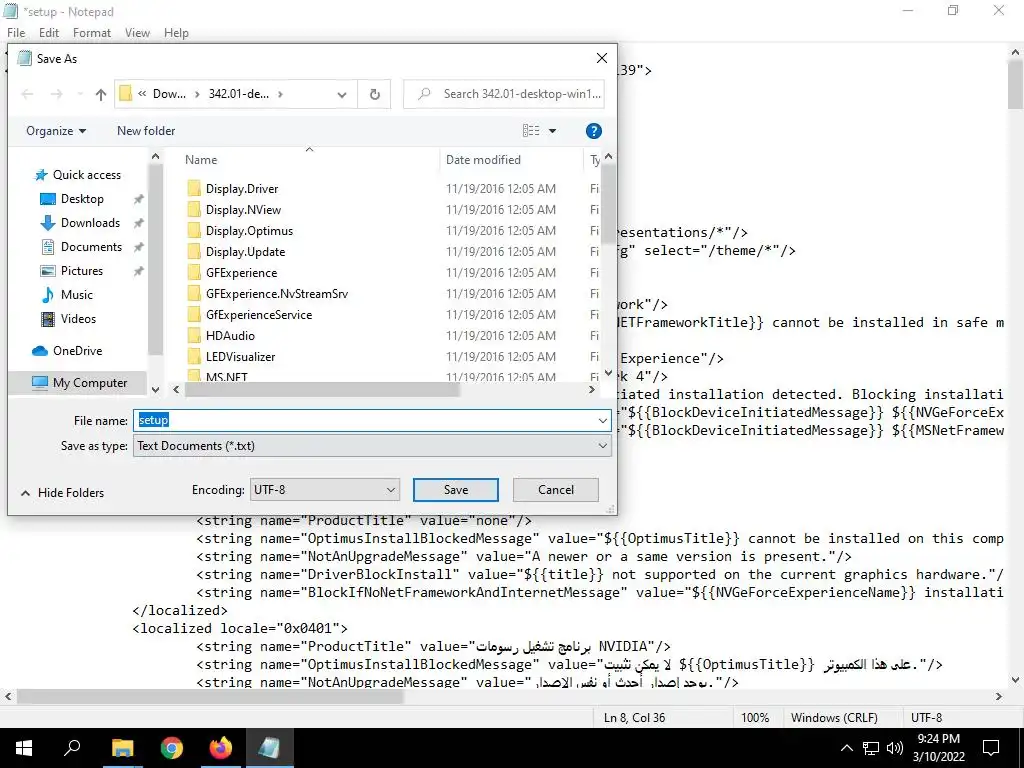Click New folder button
The width and height of the screenshot is (1024, 768).
pyautogui.click(x=146, y=131)
